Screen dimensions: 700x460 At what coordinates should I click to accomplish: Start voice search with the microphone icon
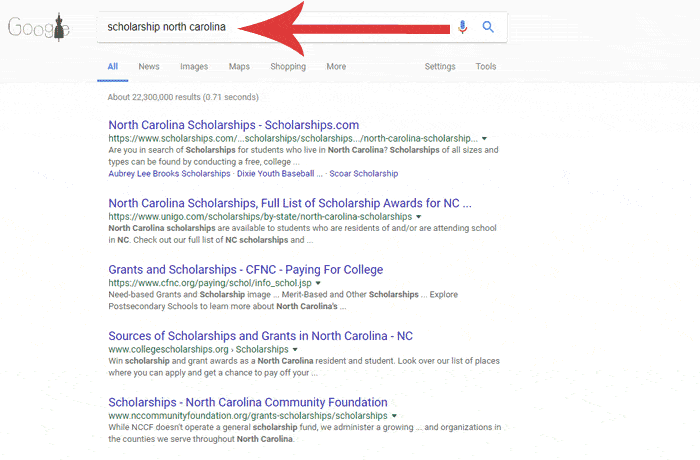click(462, 27)
